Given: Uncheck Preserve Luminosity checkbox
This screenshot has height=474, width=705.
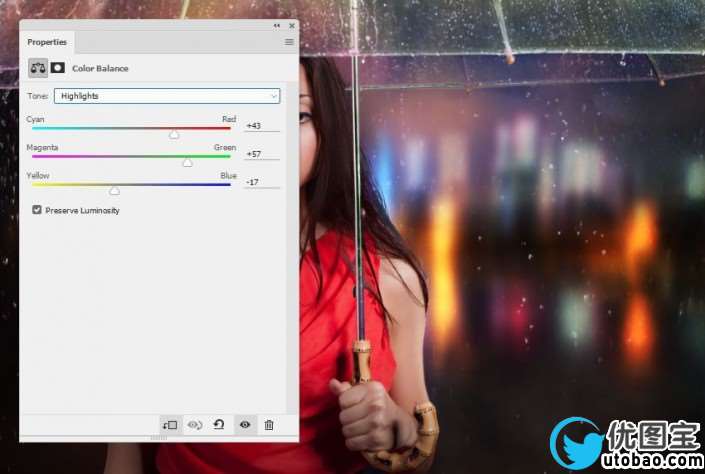Looking at the screenshot, I should coord(37,210).
